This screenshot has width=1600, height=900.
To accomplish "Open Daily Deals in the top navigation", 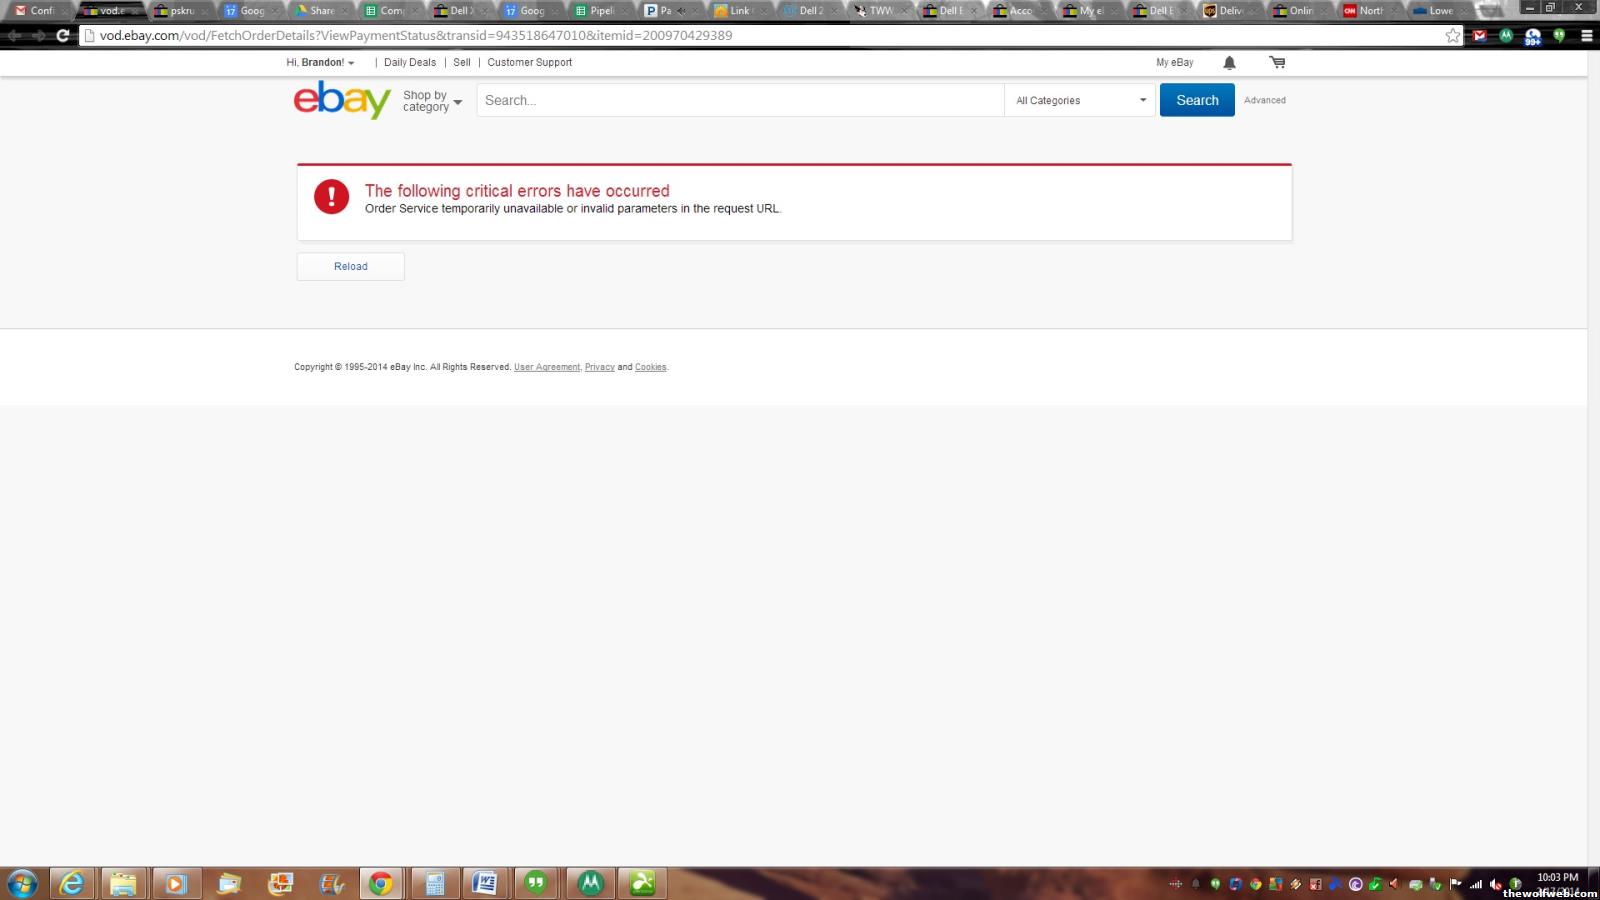I will 410,62.
